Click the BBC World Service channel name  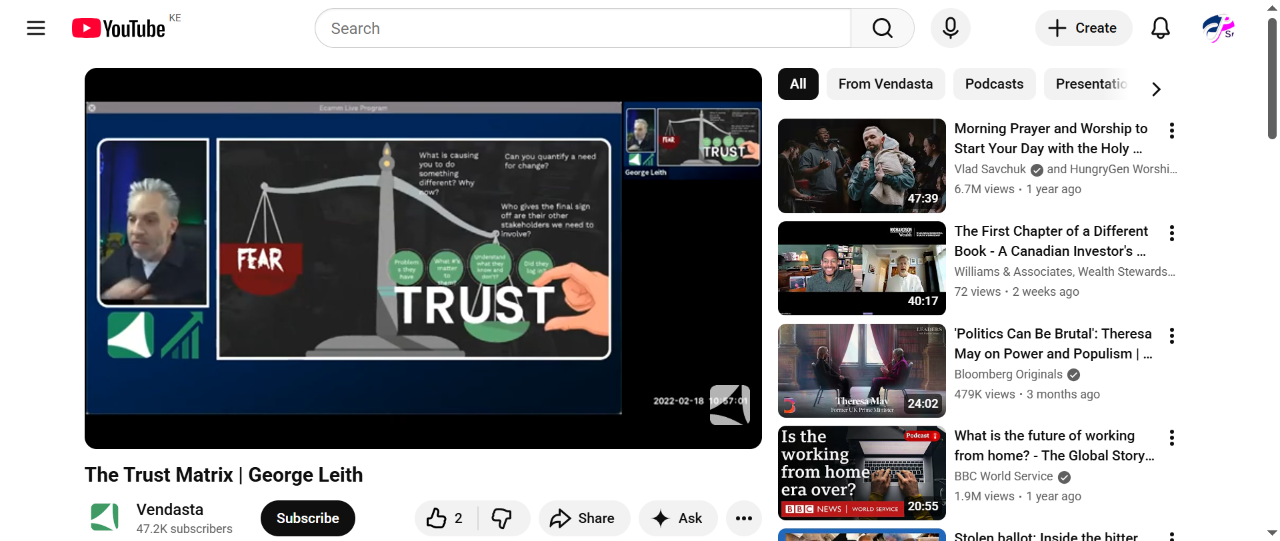point(1003,477)
